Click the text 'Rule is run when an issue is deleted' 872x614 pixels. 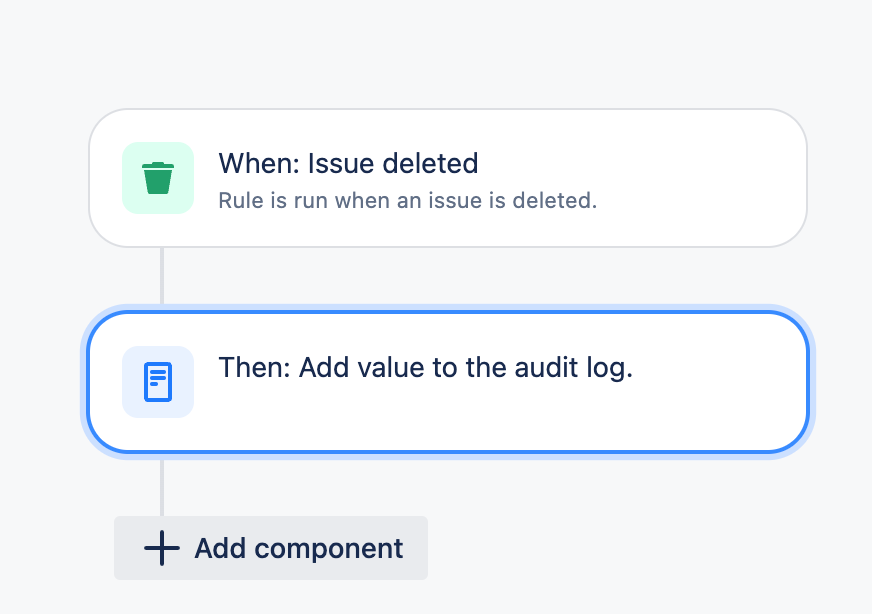click(408, 200)
